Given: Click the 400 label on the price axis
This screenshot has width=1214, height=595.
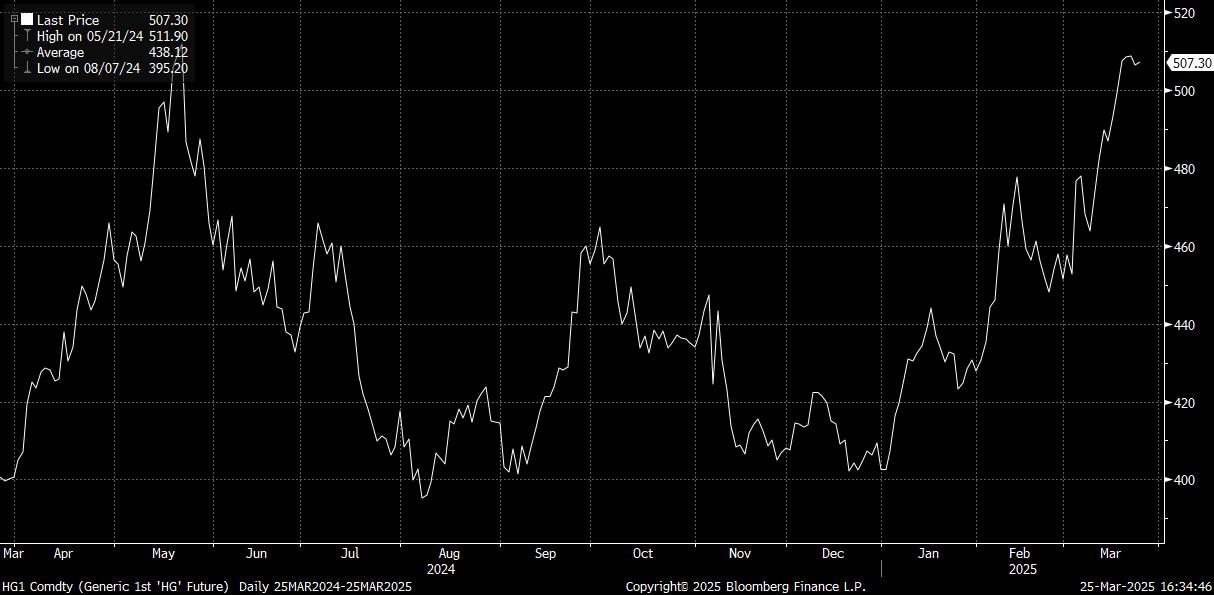Looking at the screenshot, I should (1184, 480).
